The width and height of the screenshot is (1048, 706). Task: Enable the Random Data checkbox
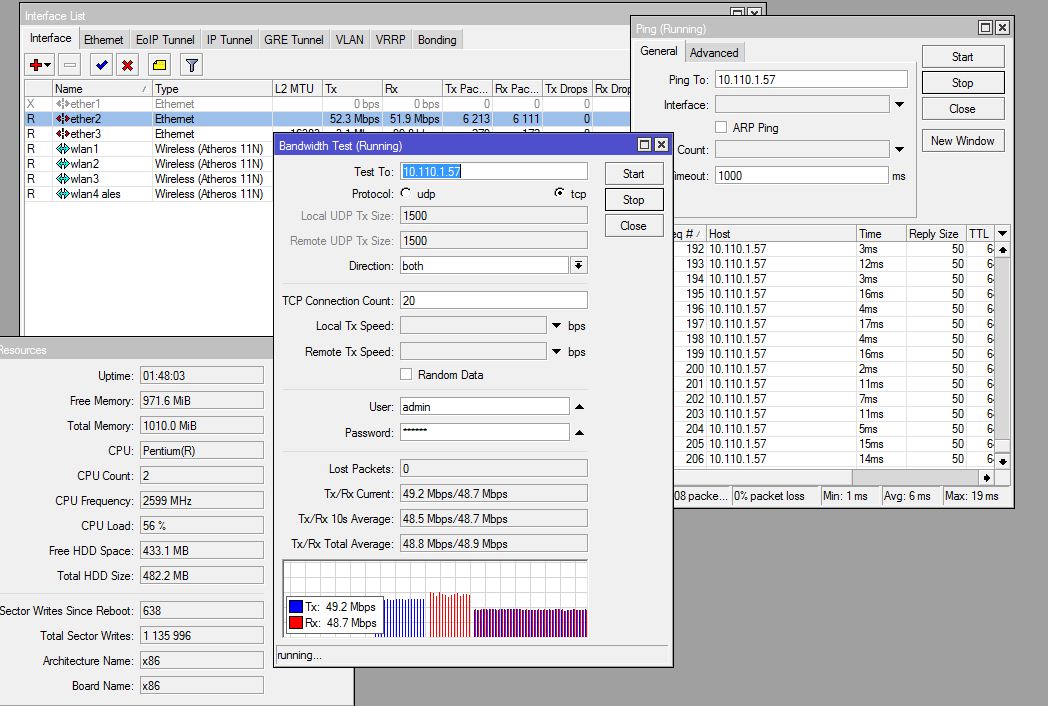(x=406, y=374)
